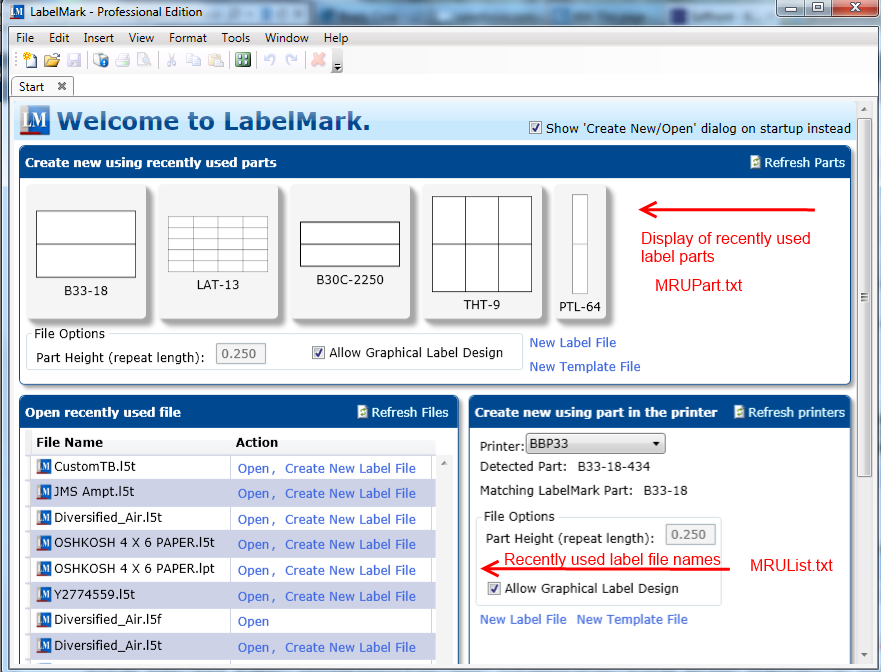Disable 'Allow Graphical Label Design' in File Options
This screenshot has height=672, width=881.
tap(318, 351)
